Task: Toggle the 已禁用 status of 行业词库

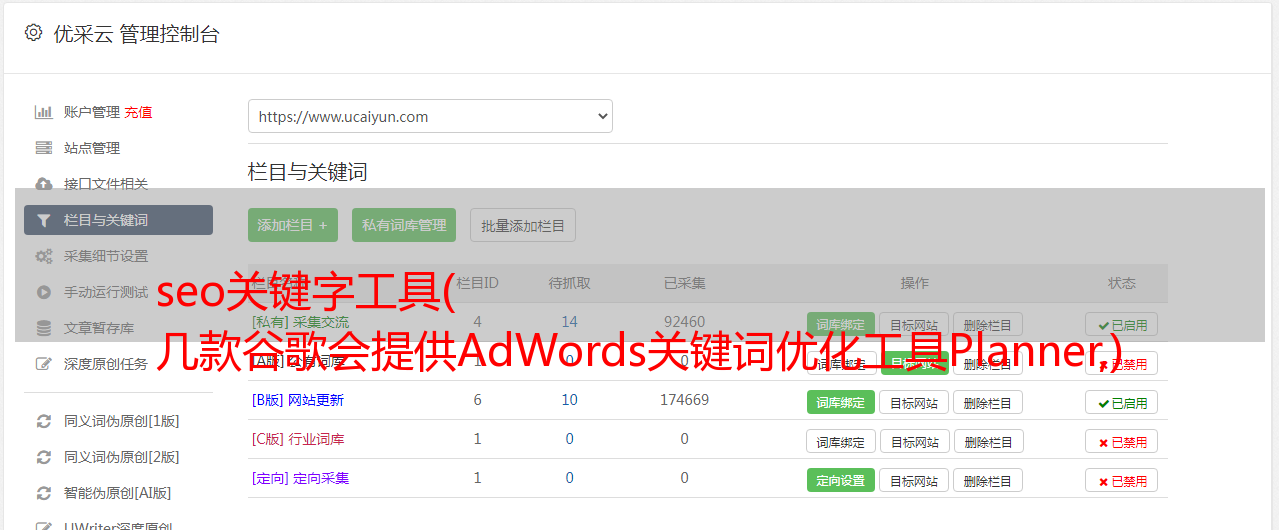Action: [1122, 442]
